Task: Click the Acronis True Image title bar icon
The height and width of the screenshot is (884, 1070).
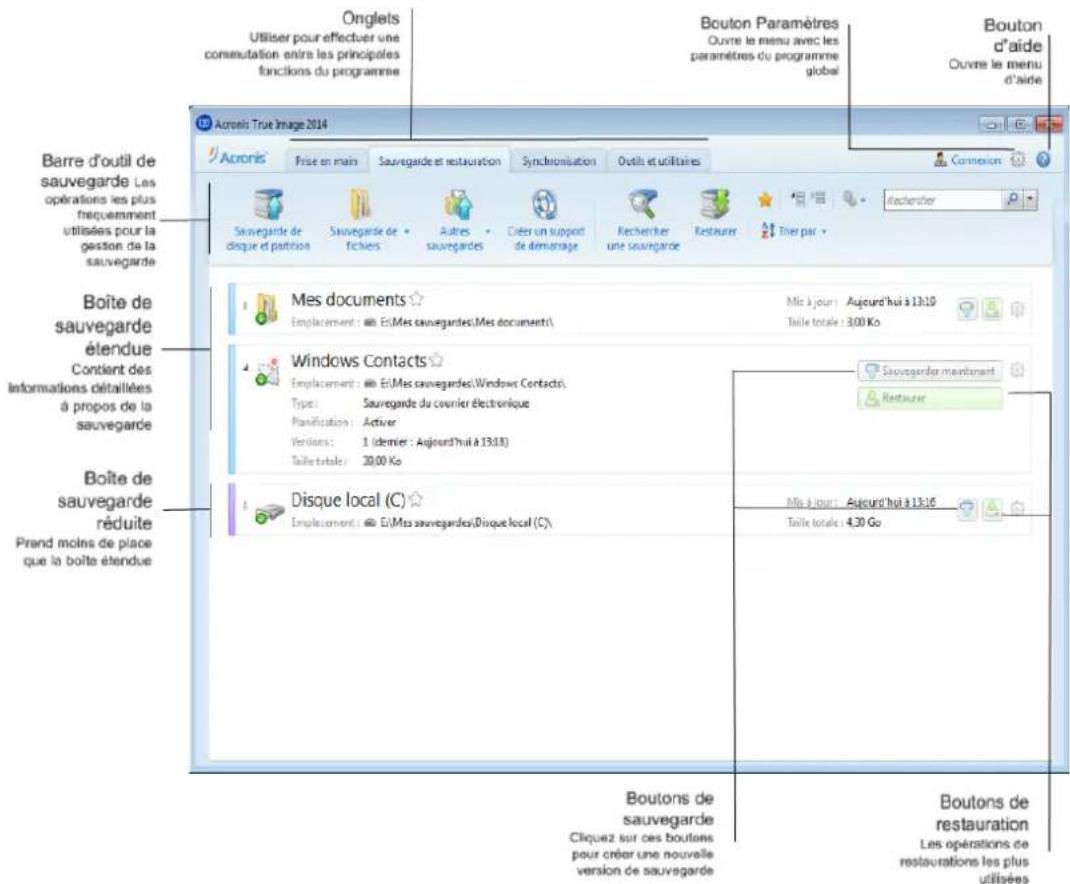Action: [204, 124]
